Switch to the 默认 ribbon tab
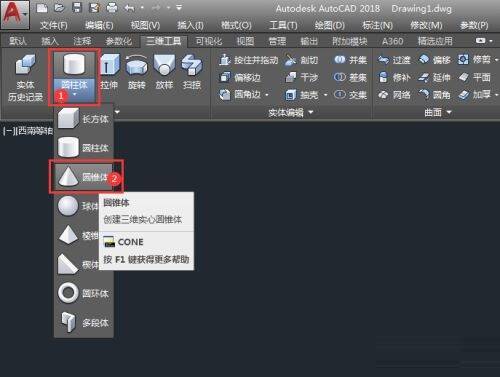 pos(18,41)
